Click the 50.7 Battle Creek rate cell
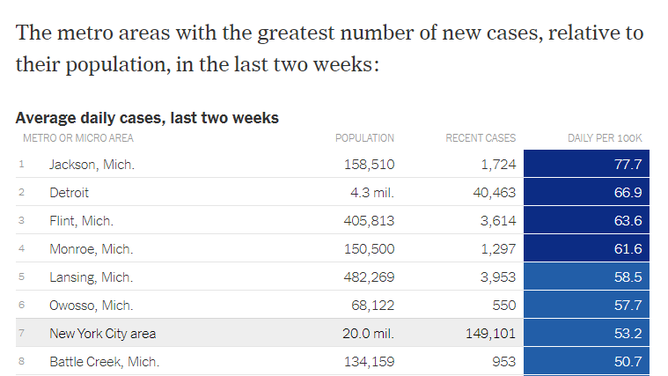 point(587,361)
